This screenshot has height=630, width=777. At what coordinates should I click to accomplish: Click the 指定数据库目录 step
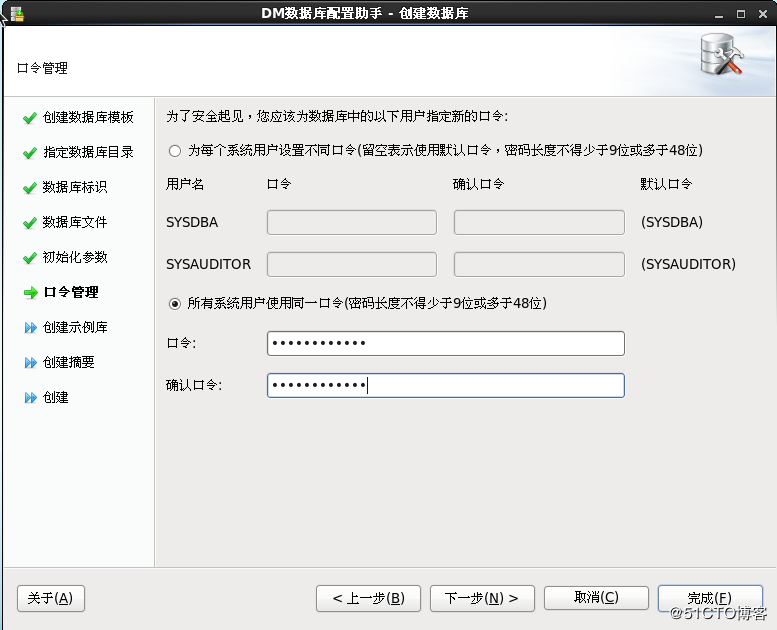pyautogui.click(x=88, y=152)
